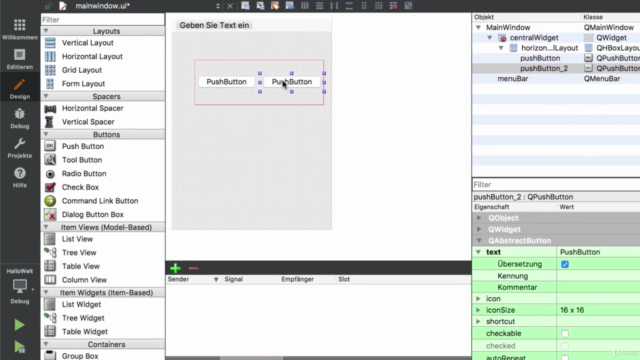Viewport: 640px width, 360px height.
Task: Open the Willkommen mode in sidebar
Action: tap(20, 29)
